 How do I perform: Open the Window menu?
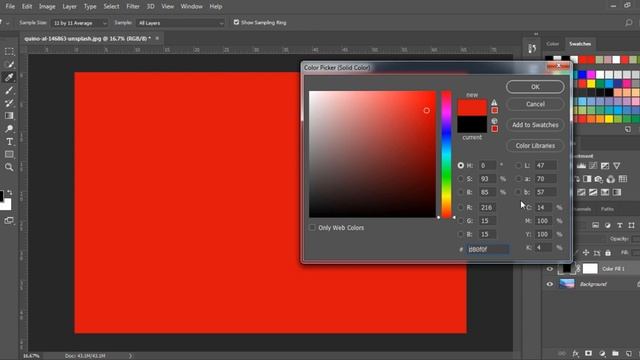click(x=191, y=7)
